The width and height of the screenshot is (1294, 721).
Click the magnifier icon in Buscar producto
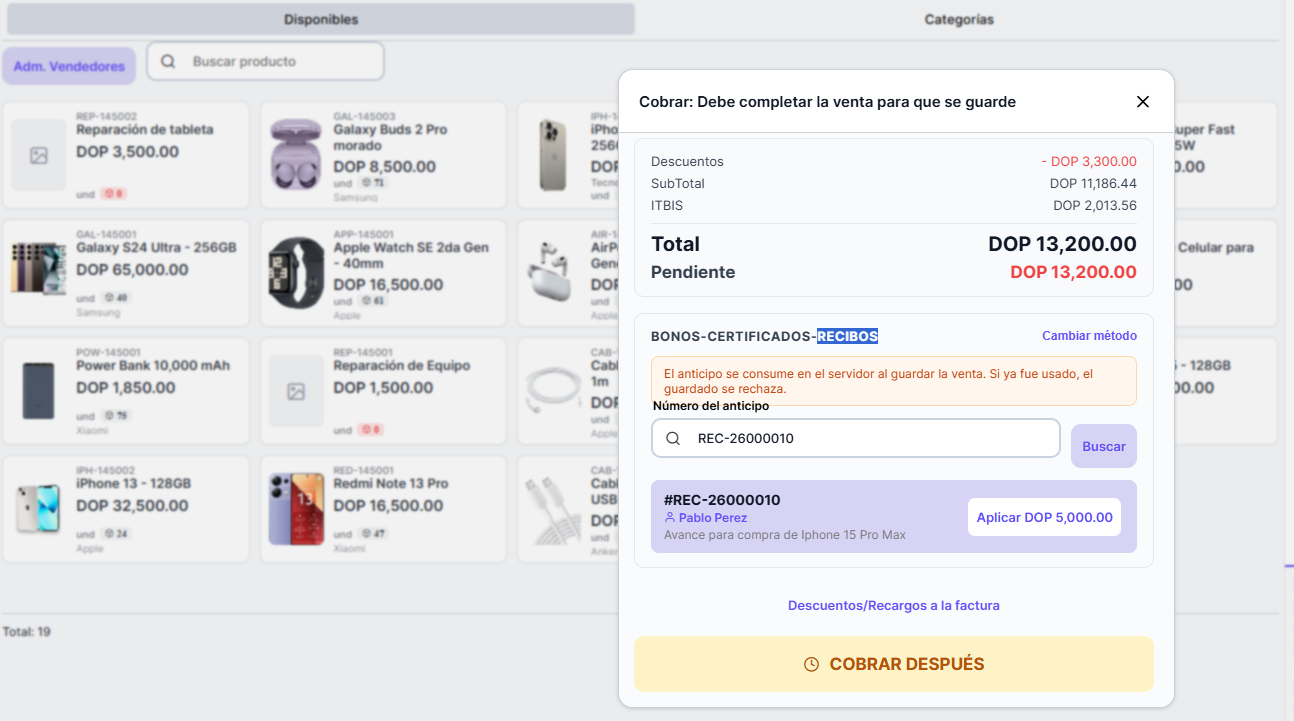click(x=168, y=61)
